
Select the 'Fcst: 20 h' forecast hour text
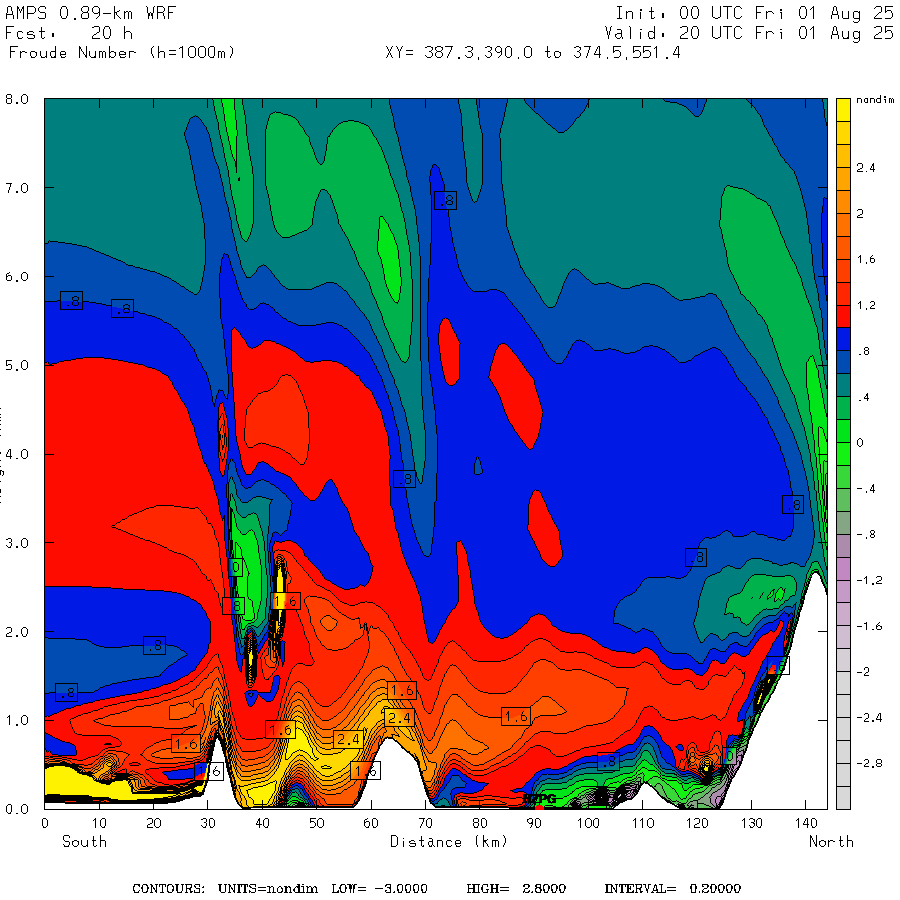pyautogui.click(x=69, y=33)
